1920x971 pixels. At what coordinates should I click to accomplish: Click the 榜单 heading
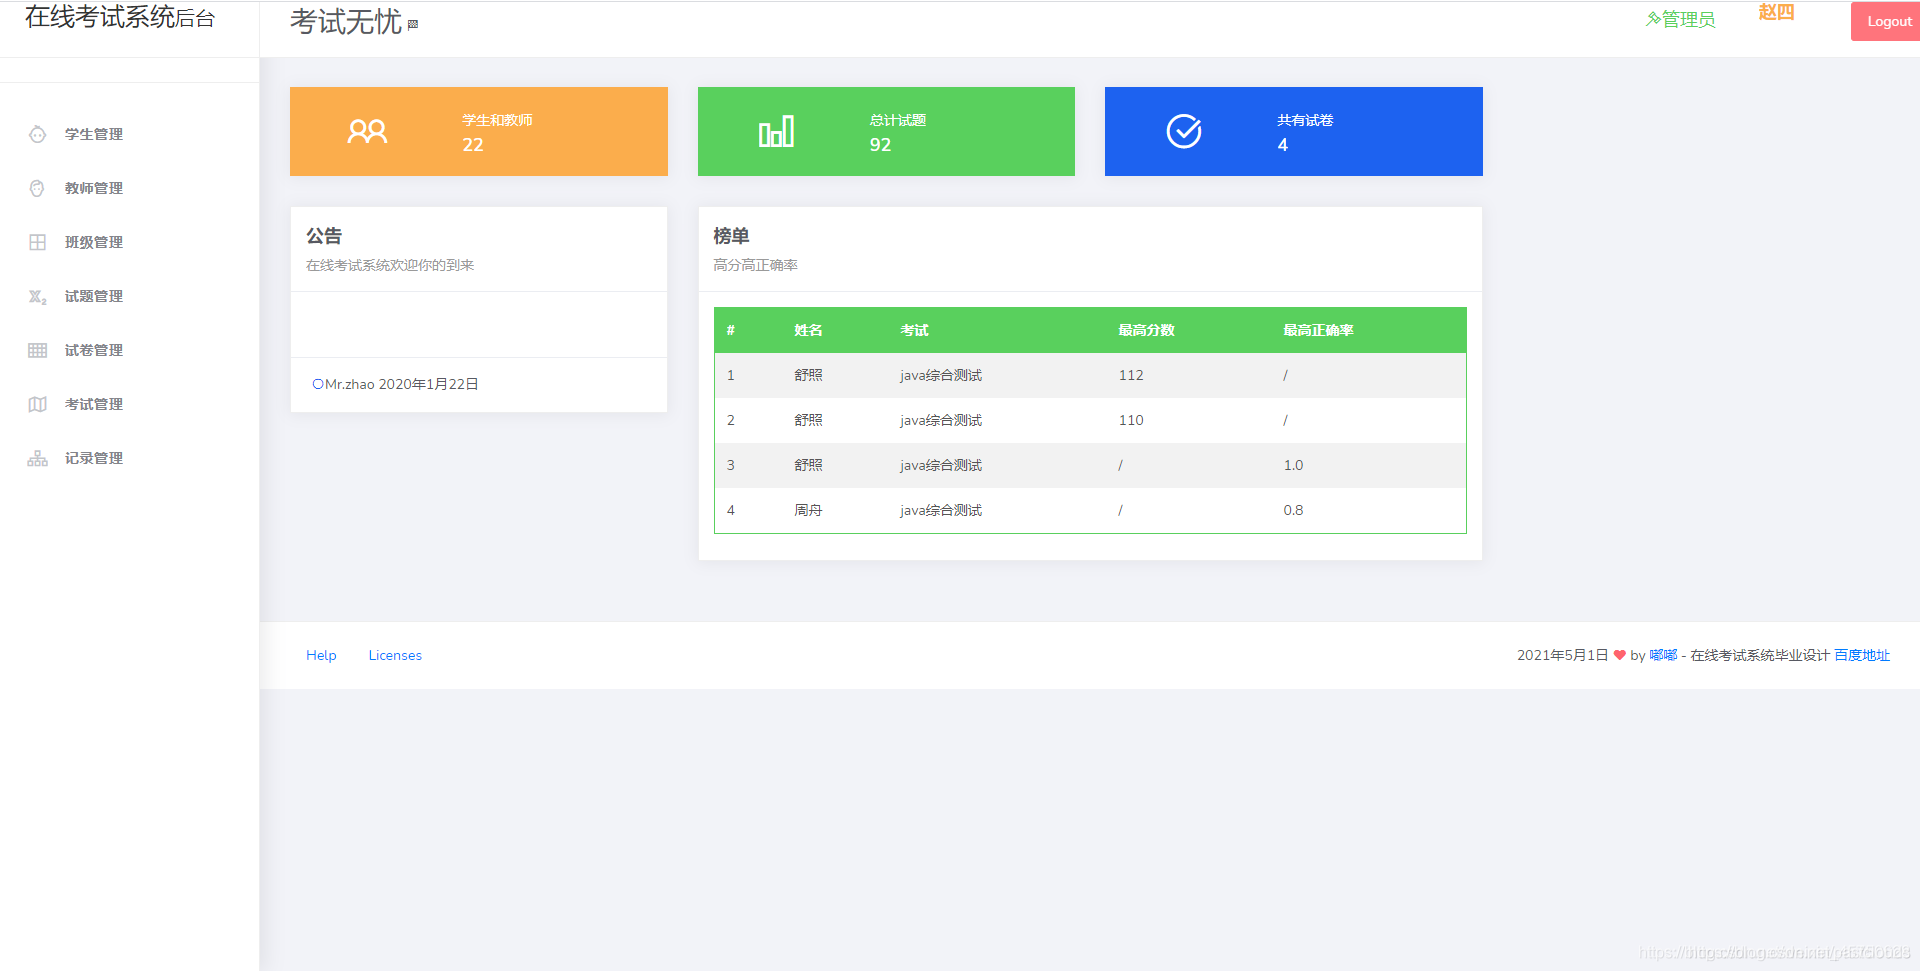pyautogui.click(x=731, y=236)
